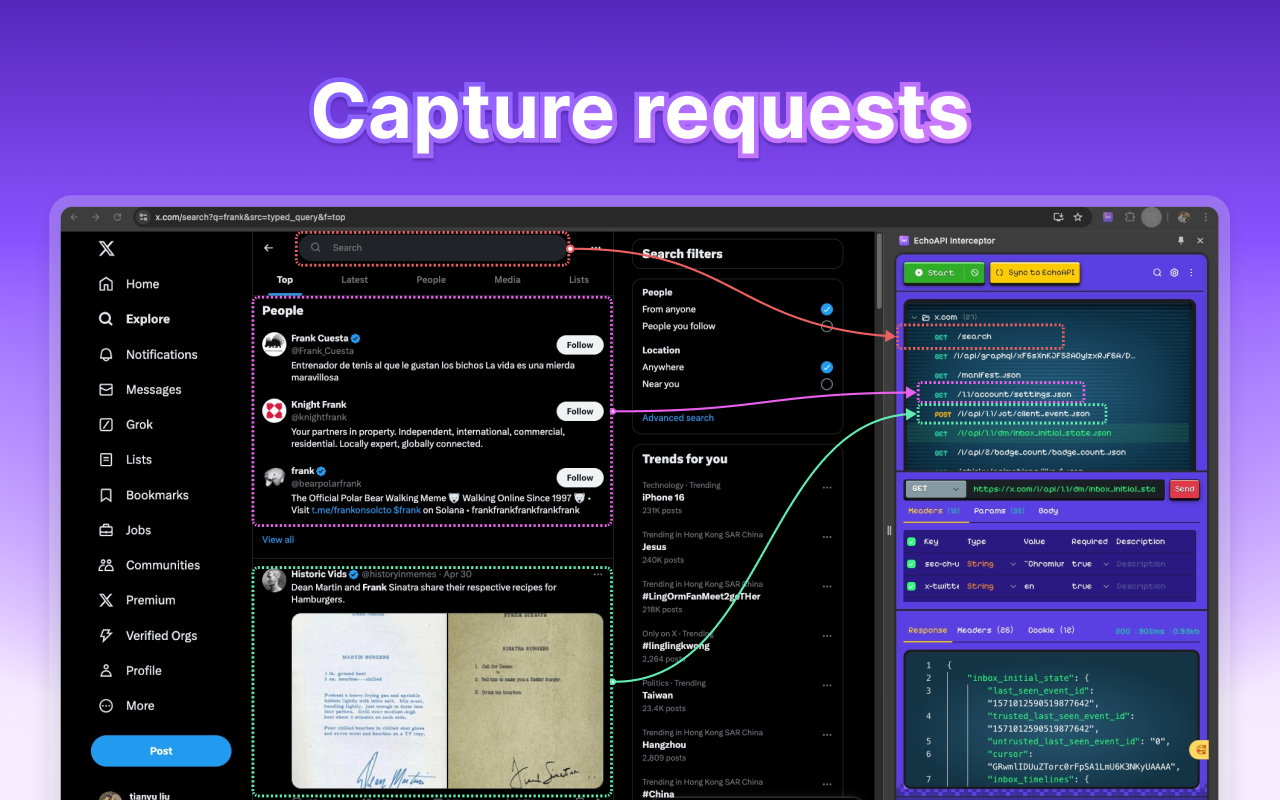Click the blue Post button
1280x800 pixels.
161,751
